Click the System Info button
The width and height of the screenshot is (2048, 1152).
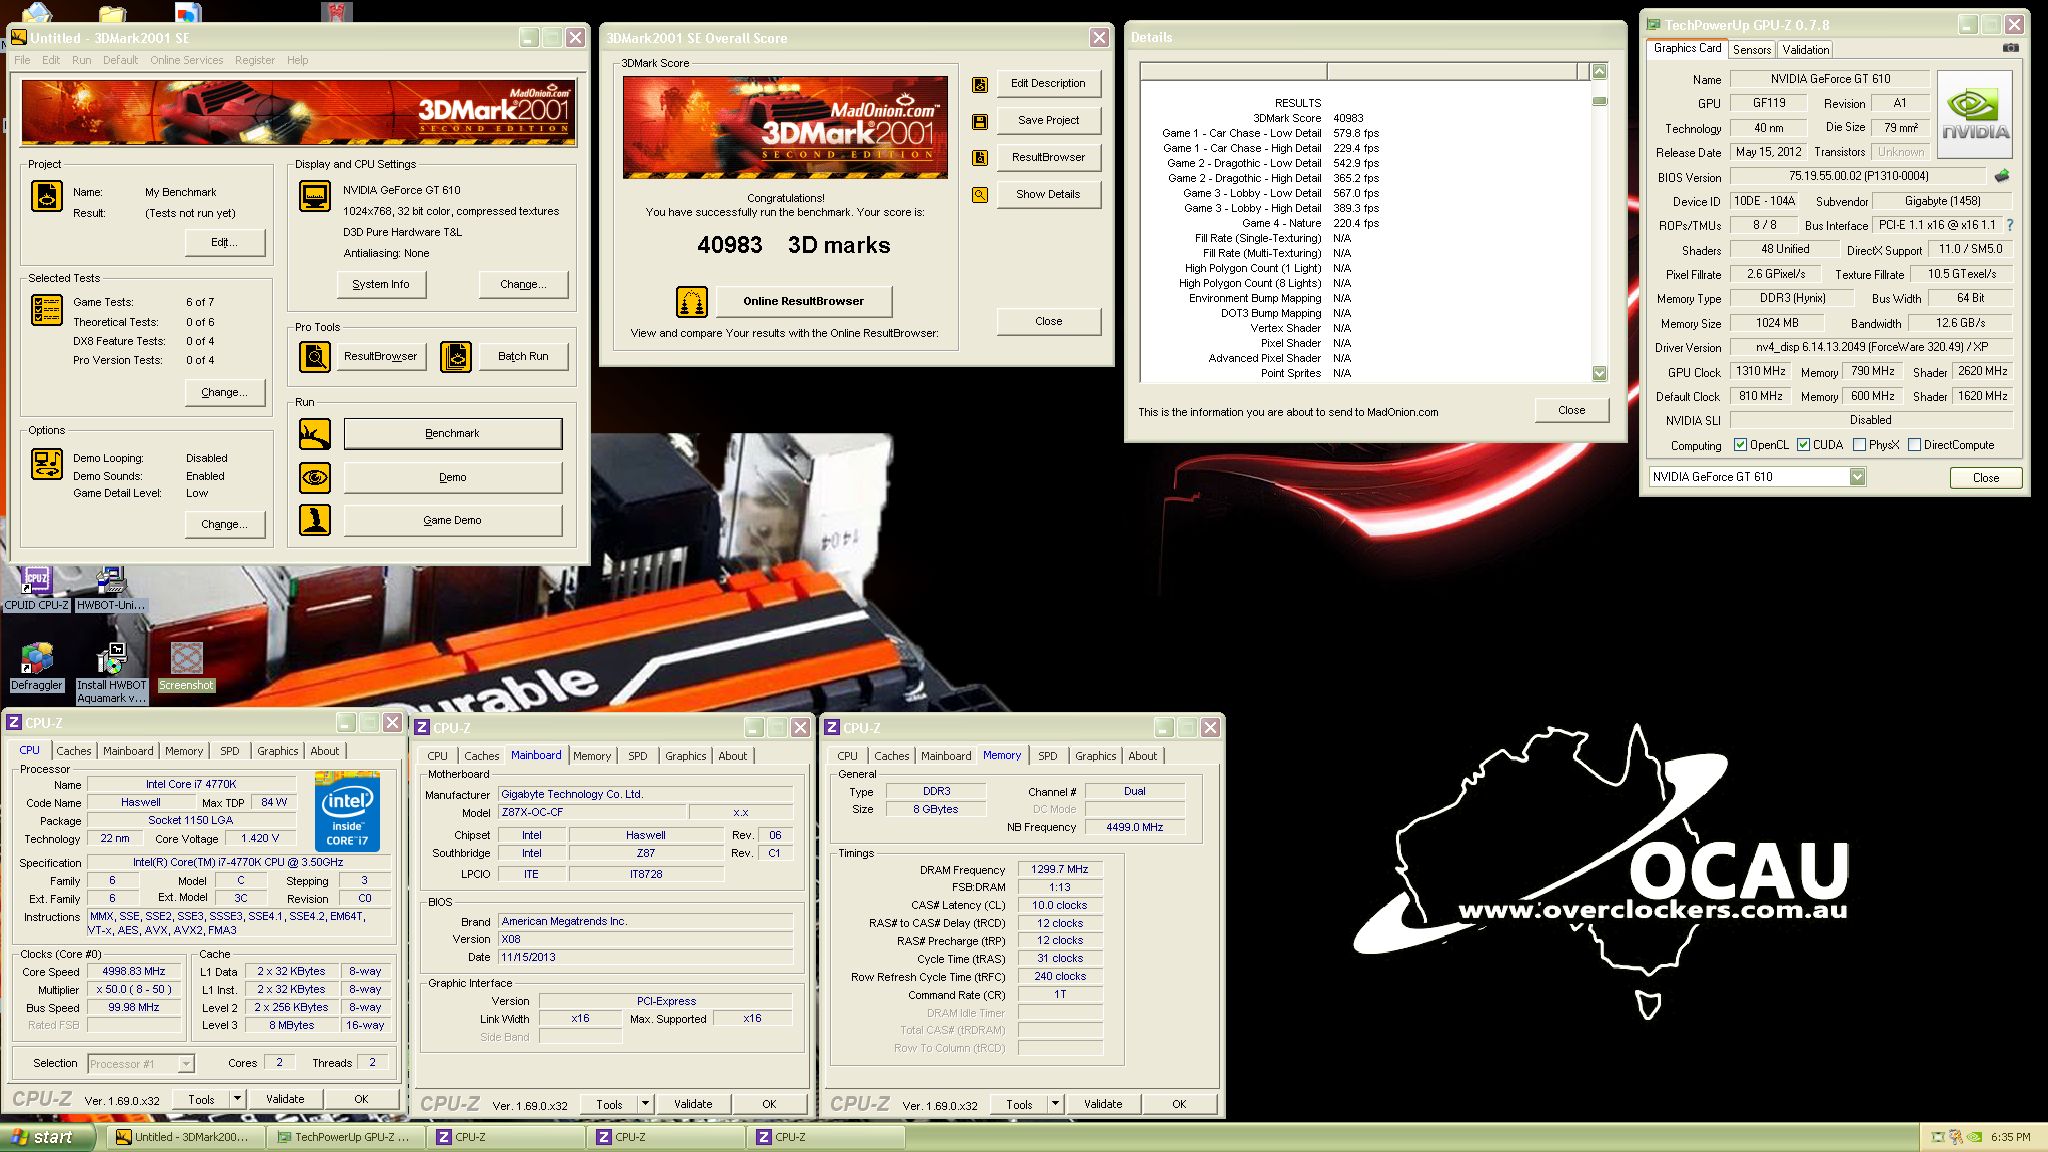380,284
